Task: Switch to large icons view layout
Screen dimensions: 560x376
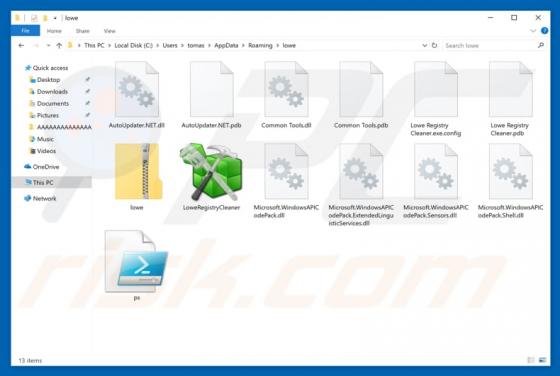Action: click(x=542, y=360)
